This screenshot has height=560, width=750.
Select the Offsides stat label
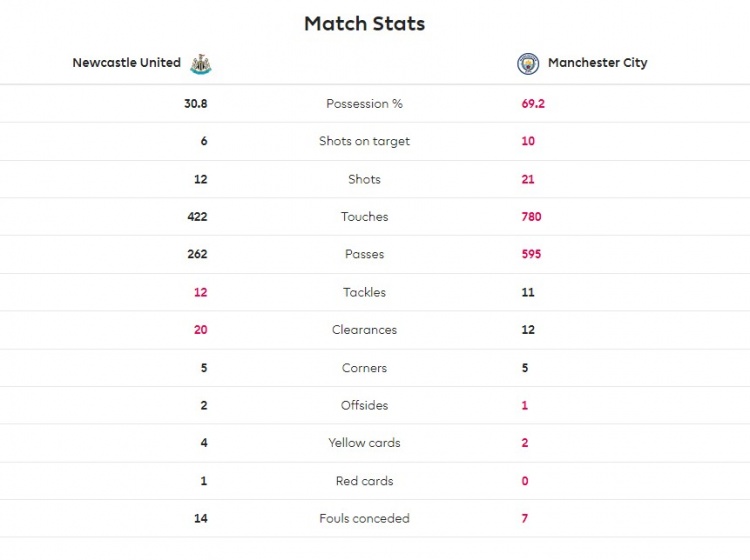click(x=364, y=405)
